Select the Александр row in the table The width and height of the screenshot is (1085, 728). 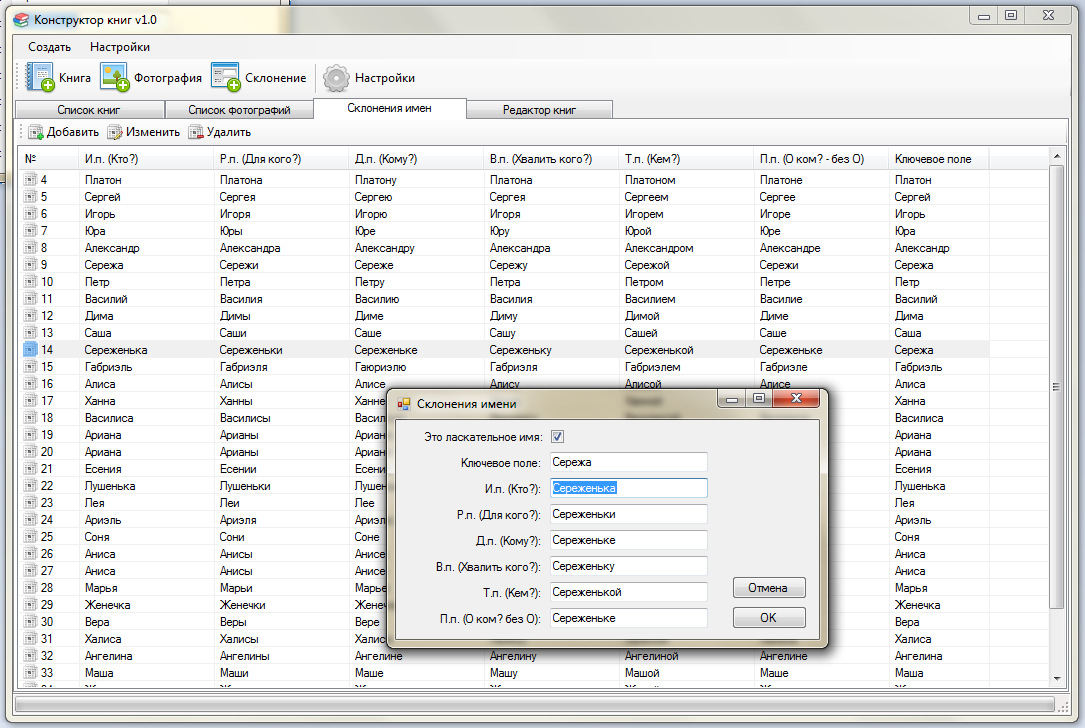(x=112, y=248)
